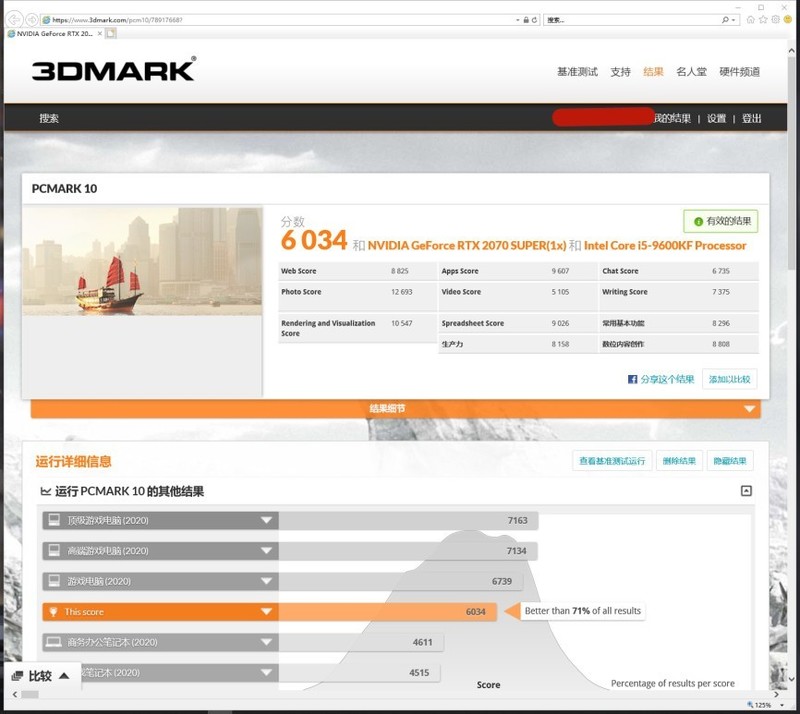
Task: Expand the 顶级游戏电脑 (2020) dropdown
Action: click(266, 520)
